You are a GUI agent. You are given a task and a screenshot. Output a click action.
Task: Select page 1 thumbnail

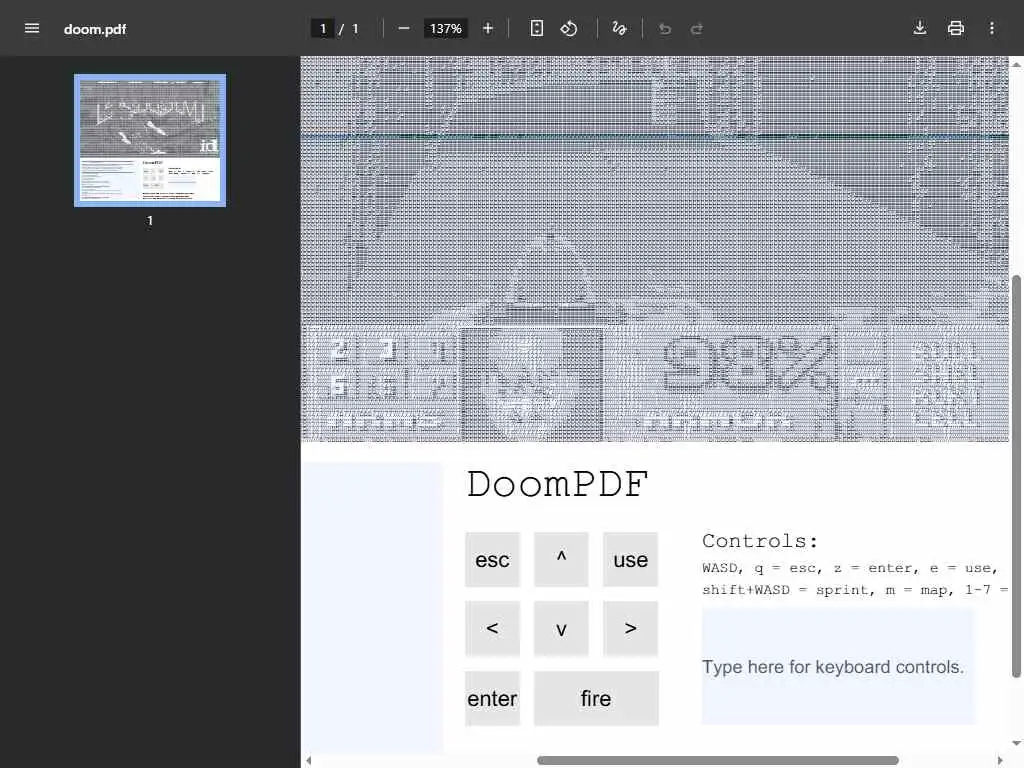(x=150, y=140)
